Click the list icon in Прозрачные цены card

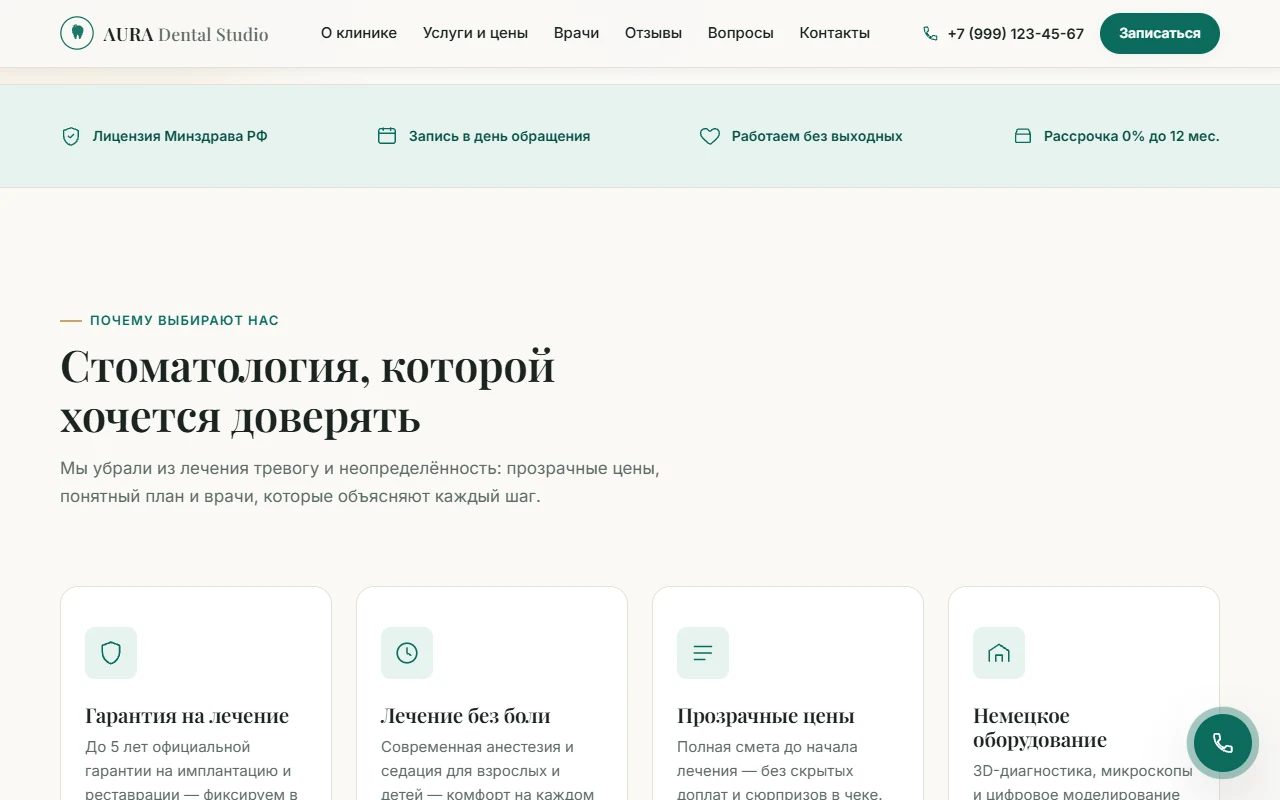tap(703, 653)
